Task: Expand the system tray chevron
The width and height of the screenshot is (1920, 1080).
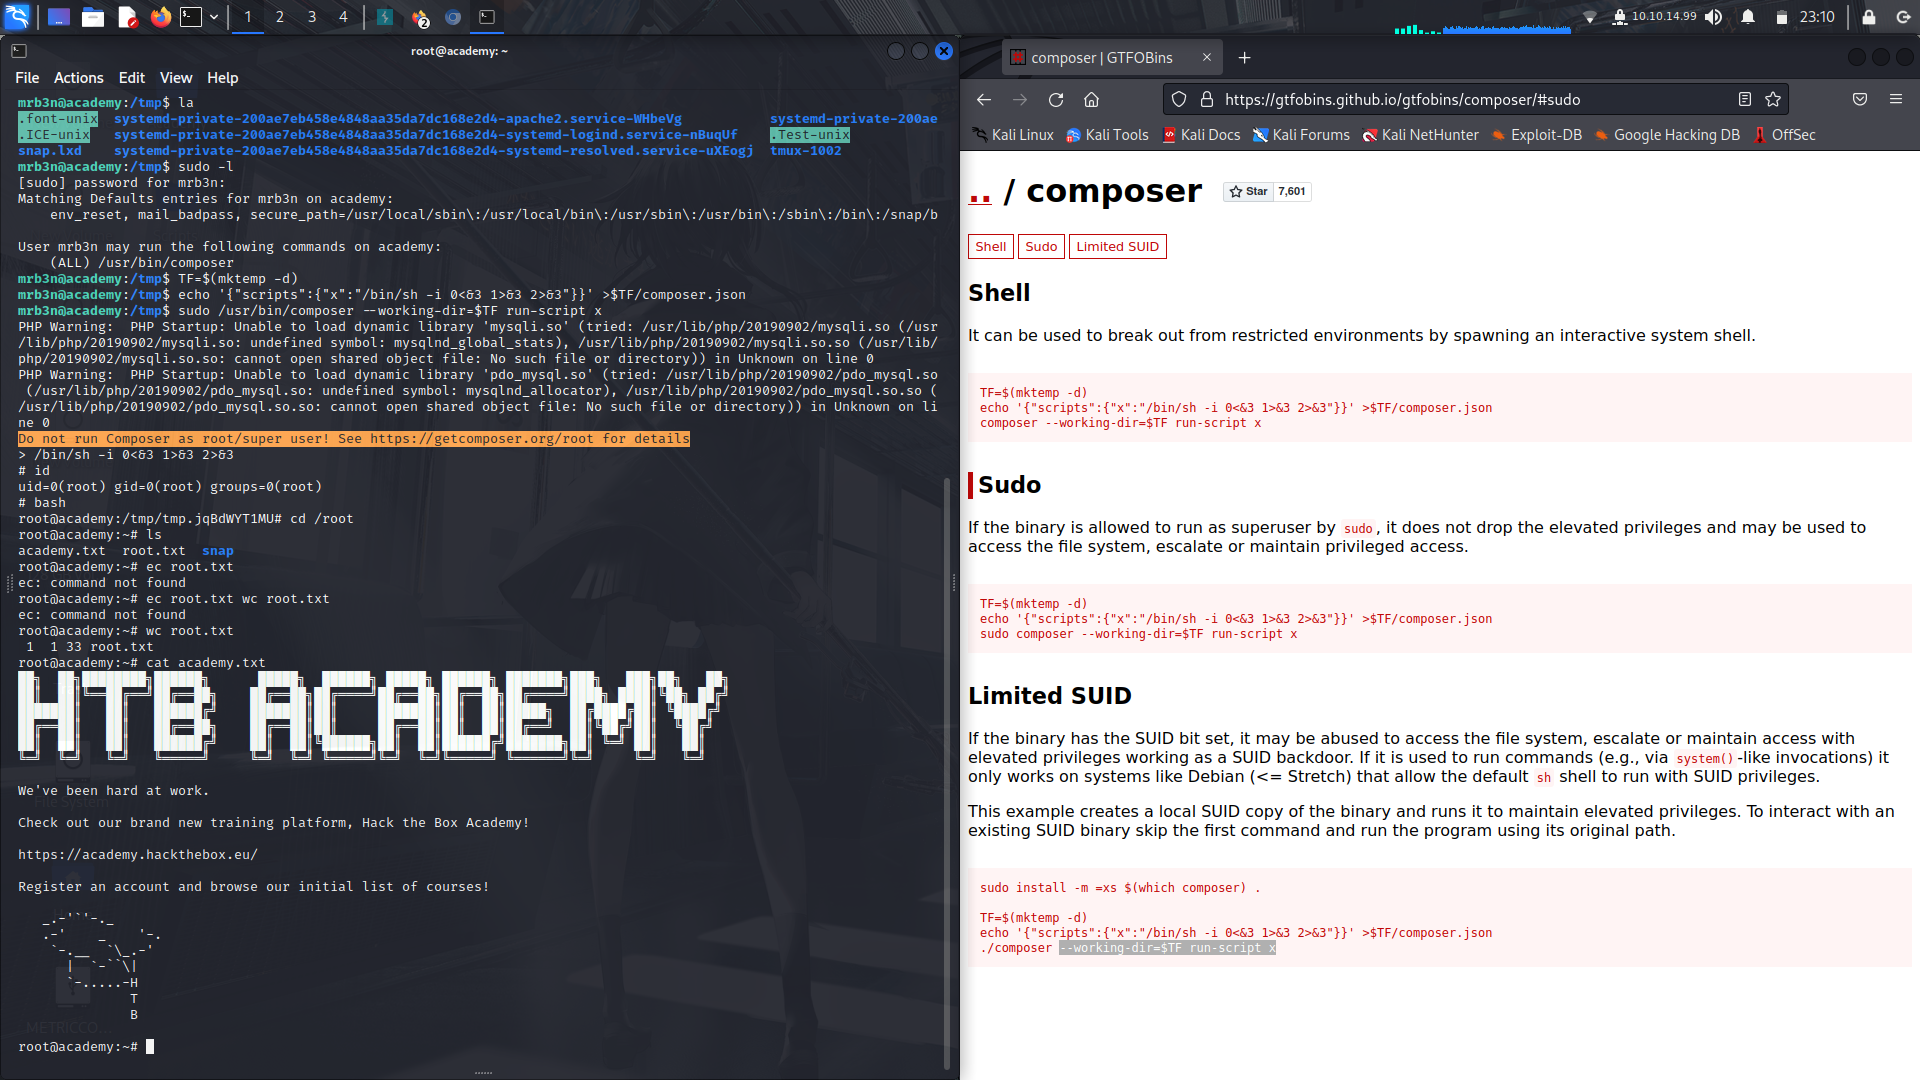Action: coord(1590,16)
